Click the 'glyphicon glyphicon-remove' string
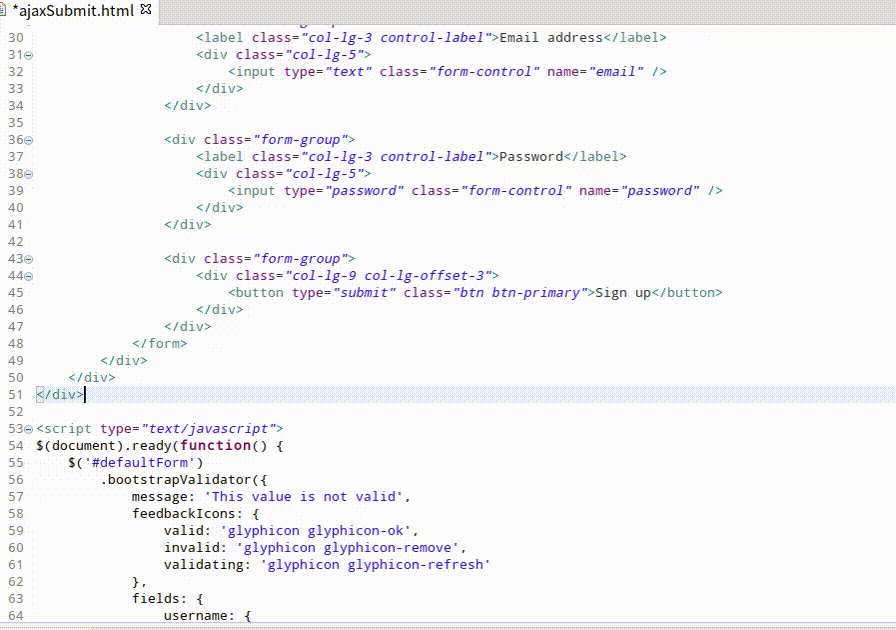Screen dimensions: 896x630 coord(347,548)
